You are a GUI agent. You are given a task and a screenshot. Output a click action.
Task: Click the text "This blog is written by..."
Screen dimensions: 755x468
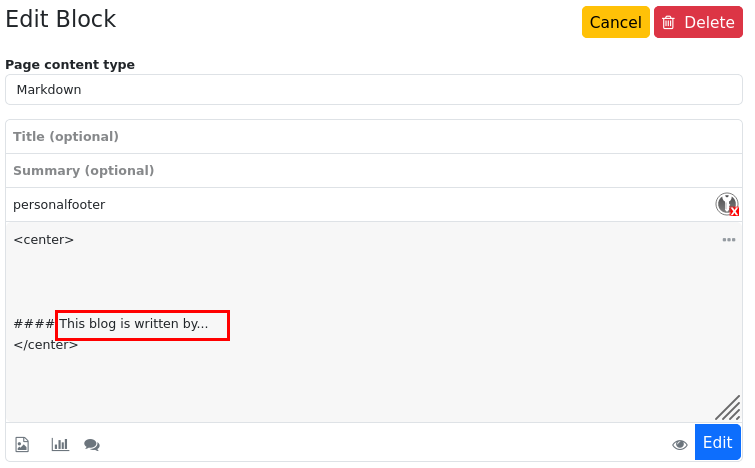(134, 324)
